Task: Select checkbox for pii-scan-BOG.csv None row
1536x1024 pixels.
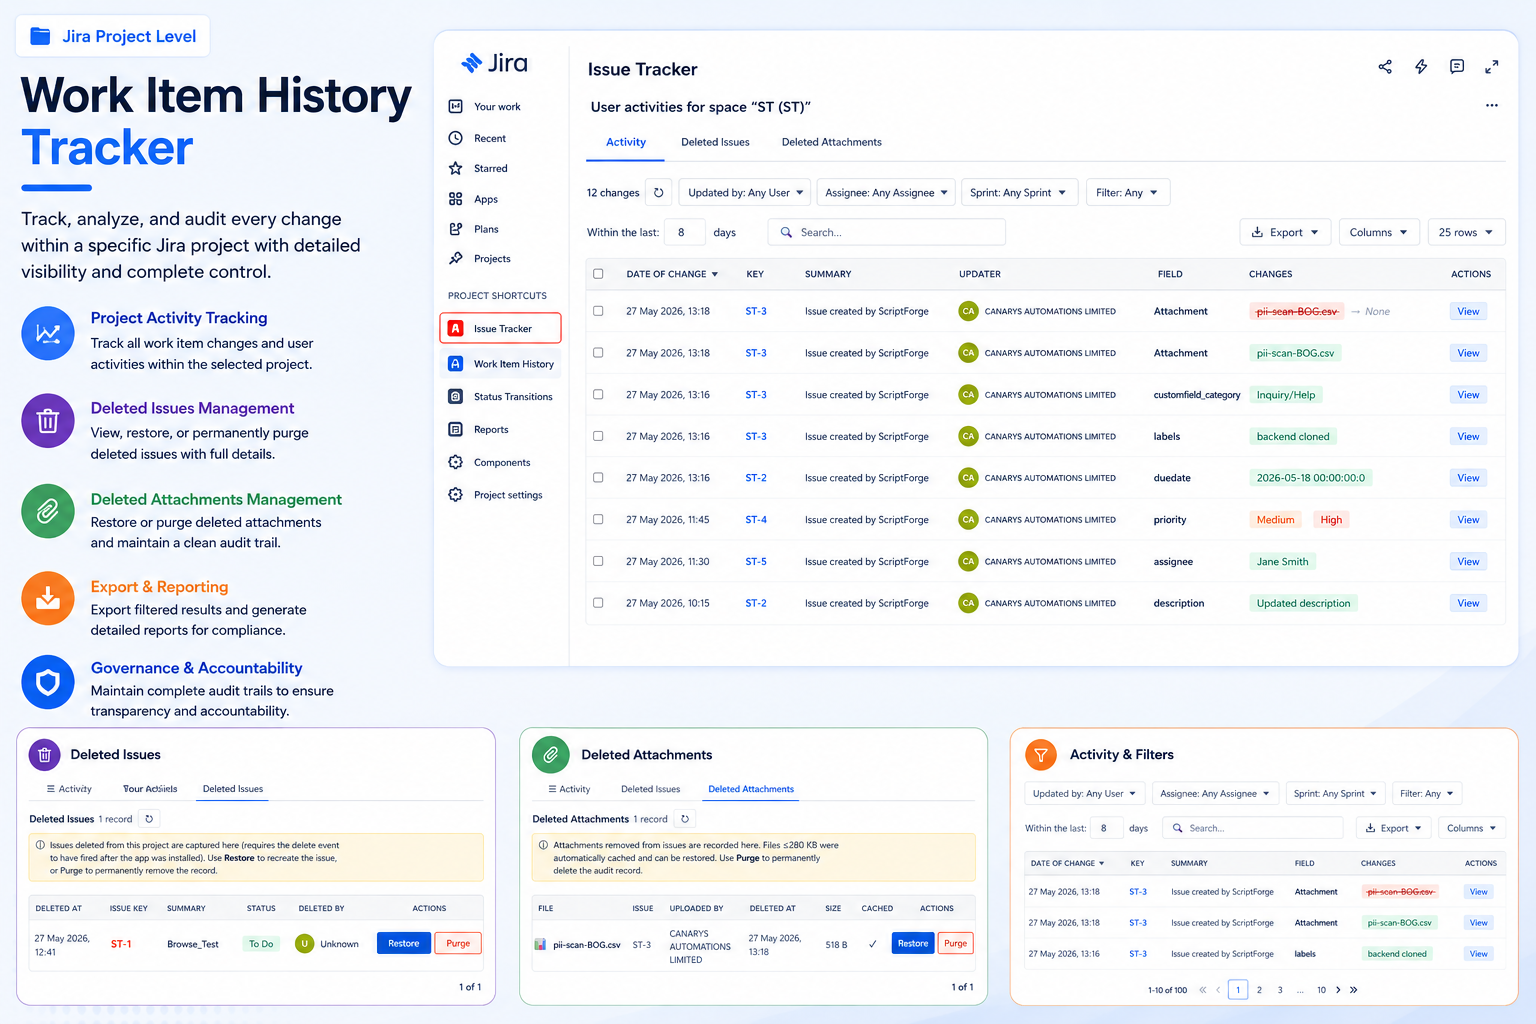Action: click(x=598, y=311)
